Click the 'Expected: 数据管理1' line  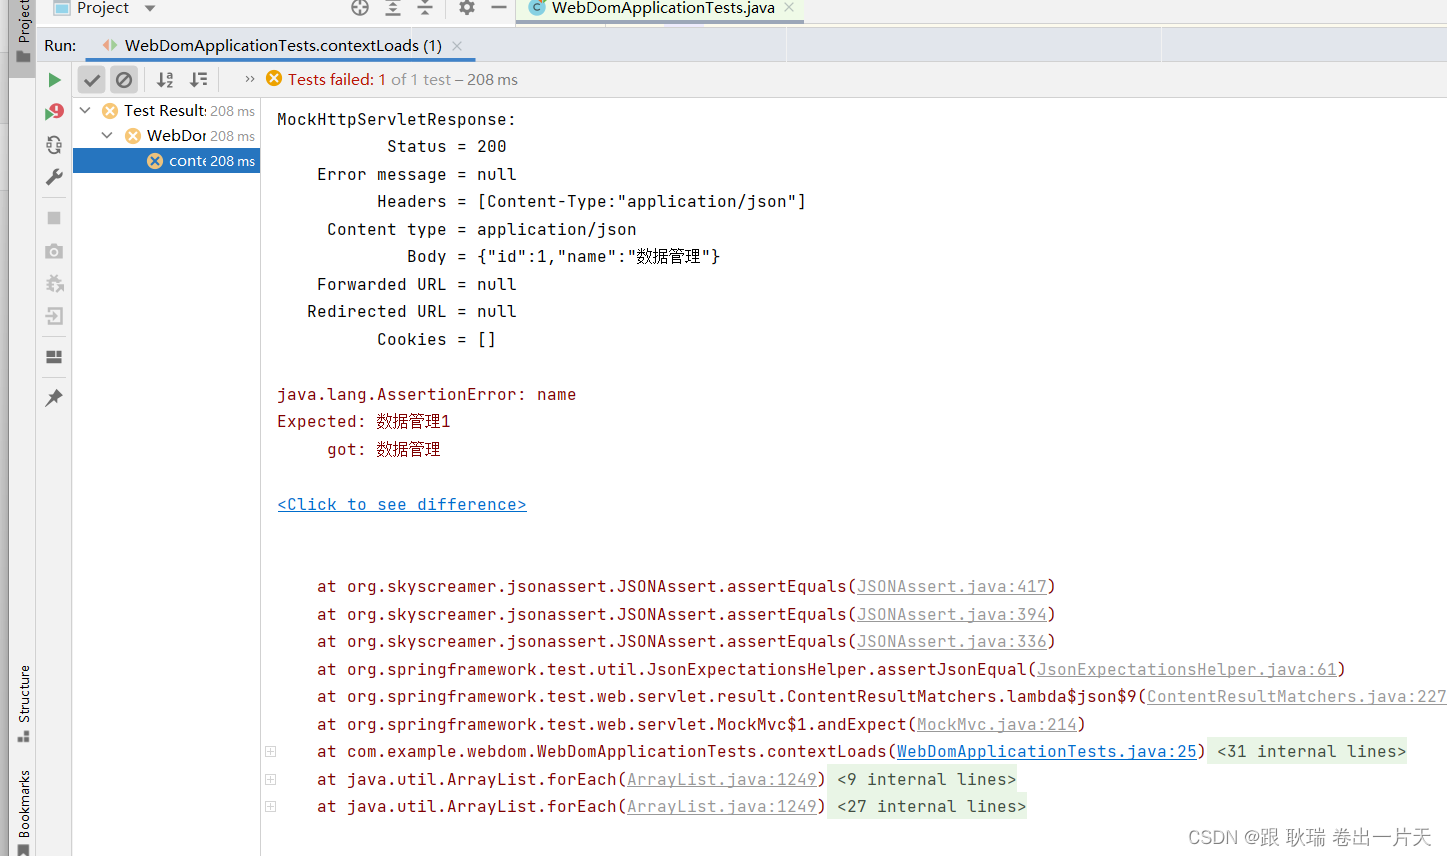point(364,422)
